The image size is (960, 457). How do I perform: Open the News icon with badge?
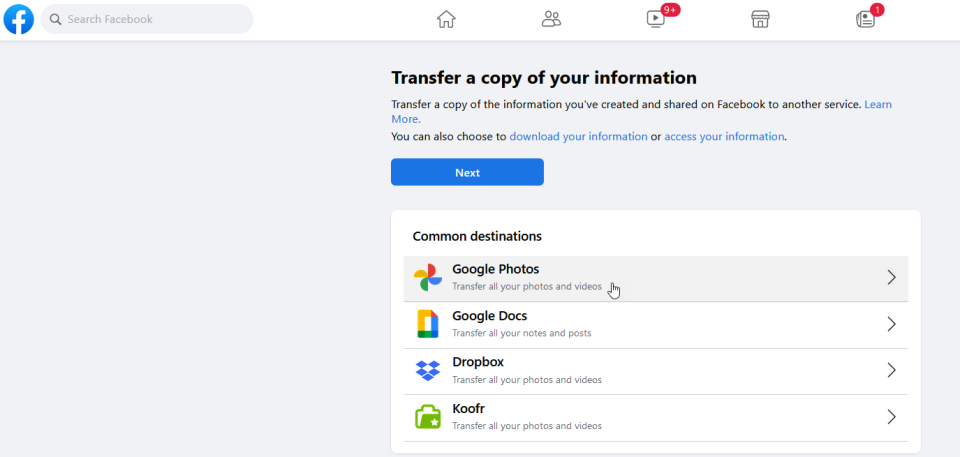864,20
